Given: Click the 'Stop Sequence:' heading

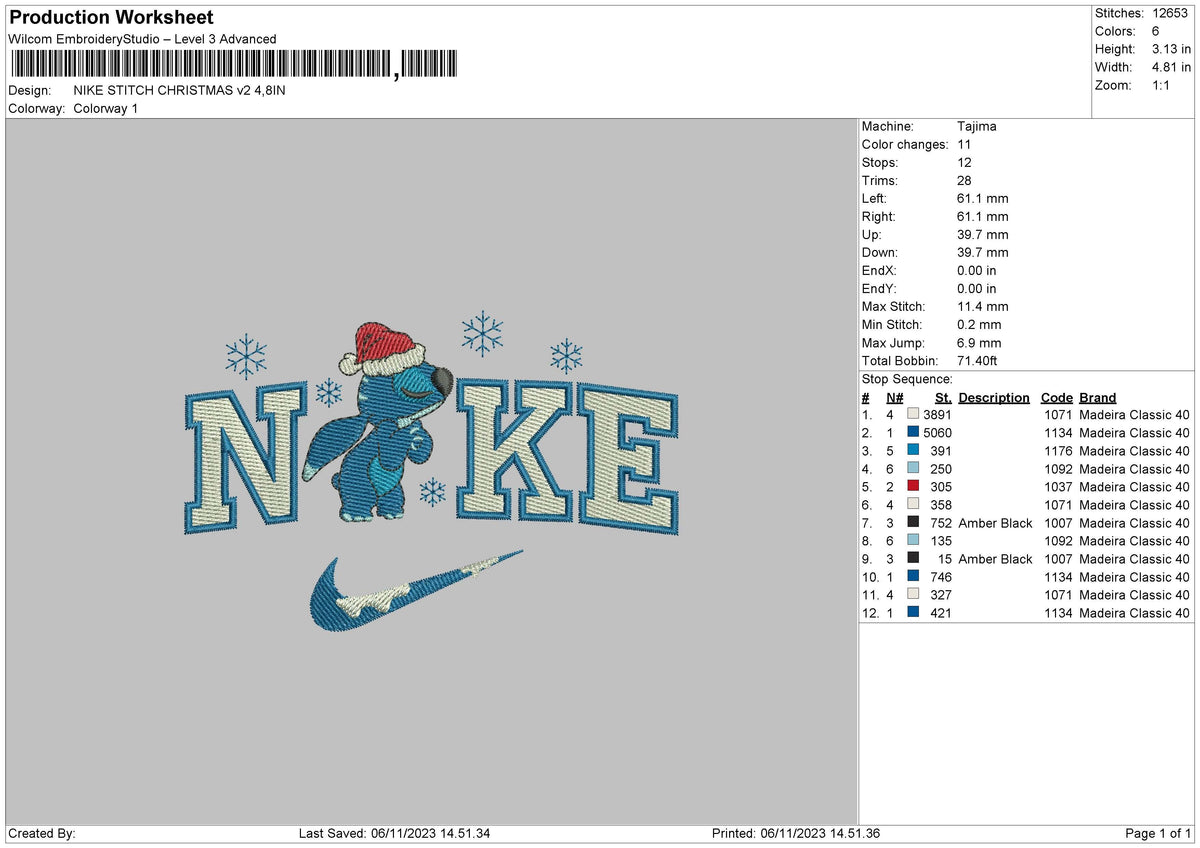Looking at the screenshot, I should click(x=907, y=379).
